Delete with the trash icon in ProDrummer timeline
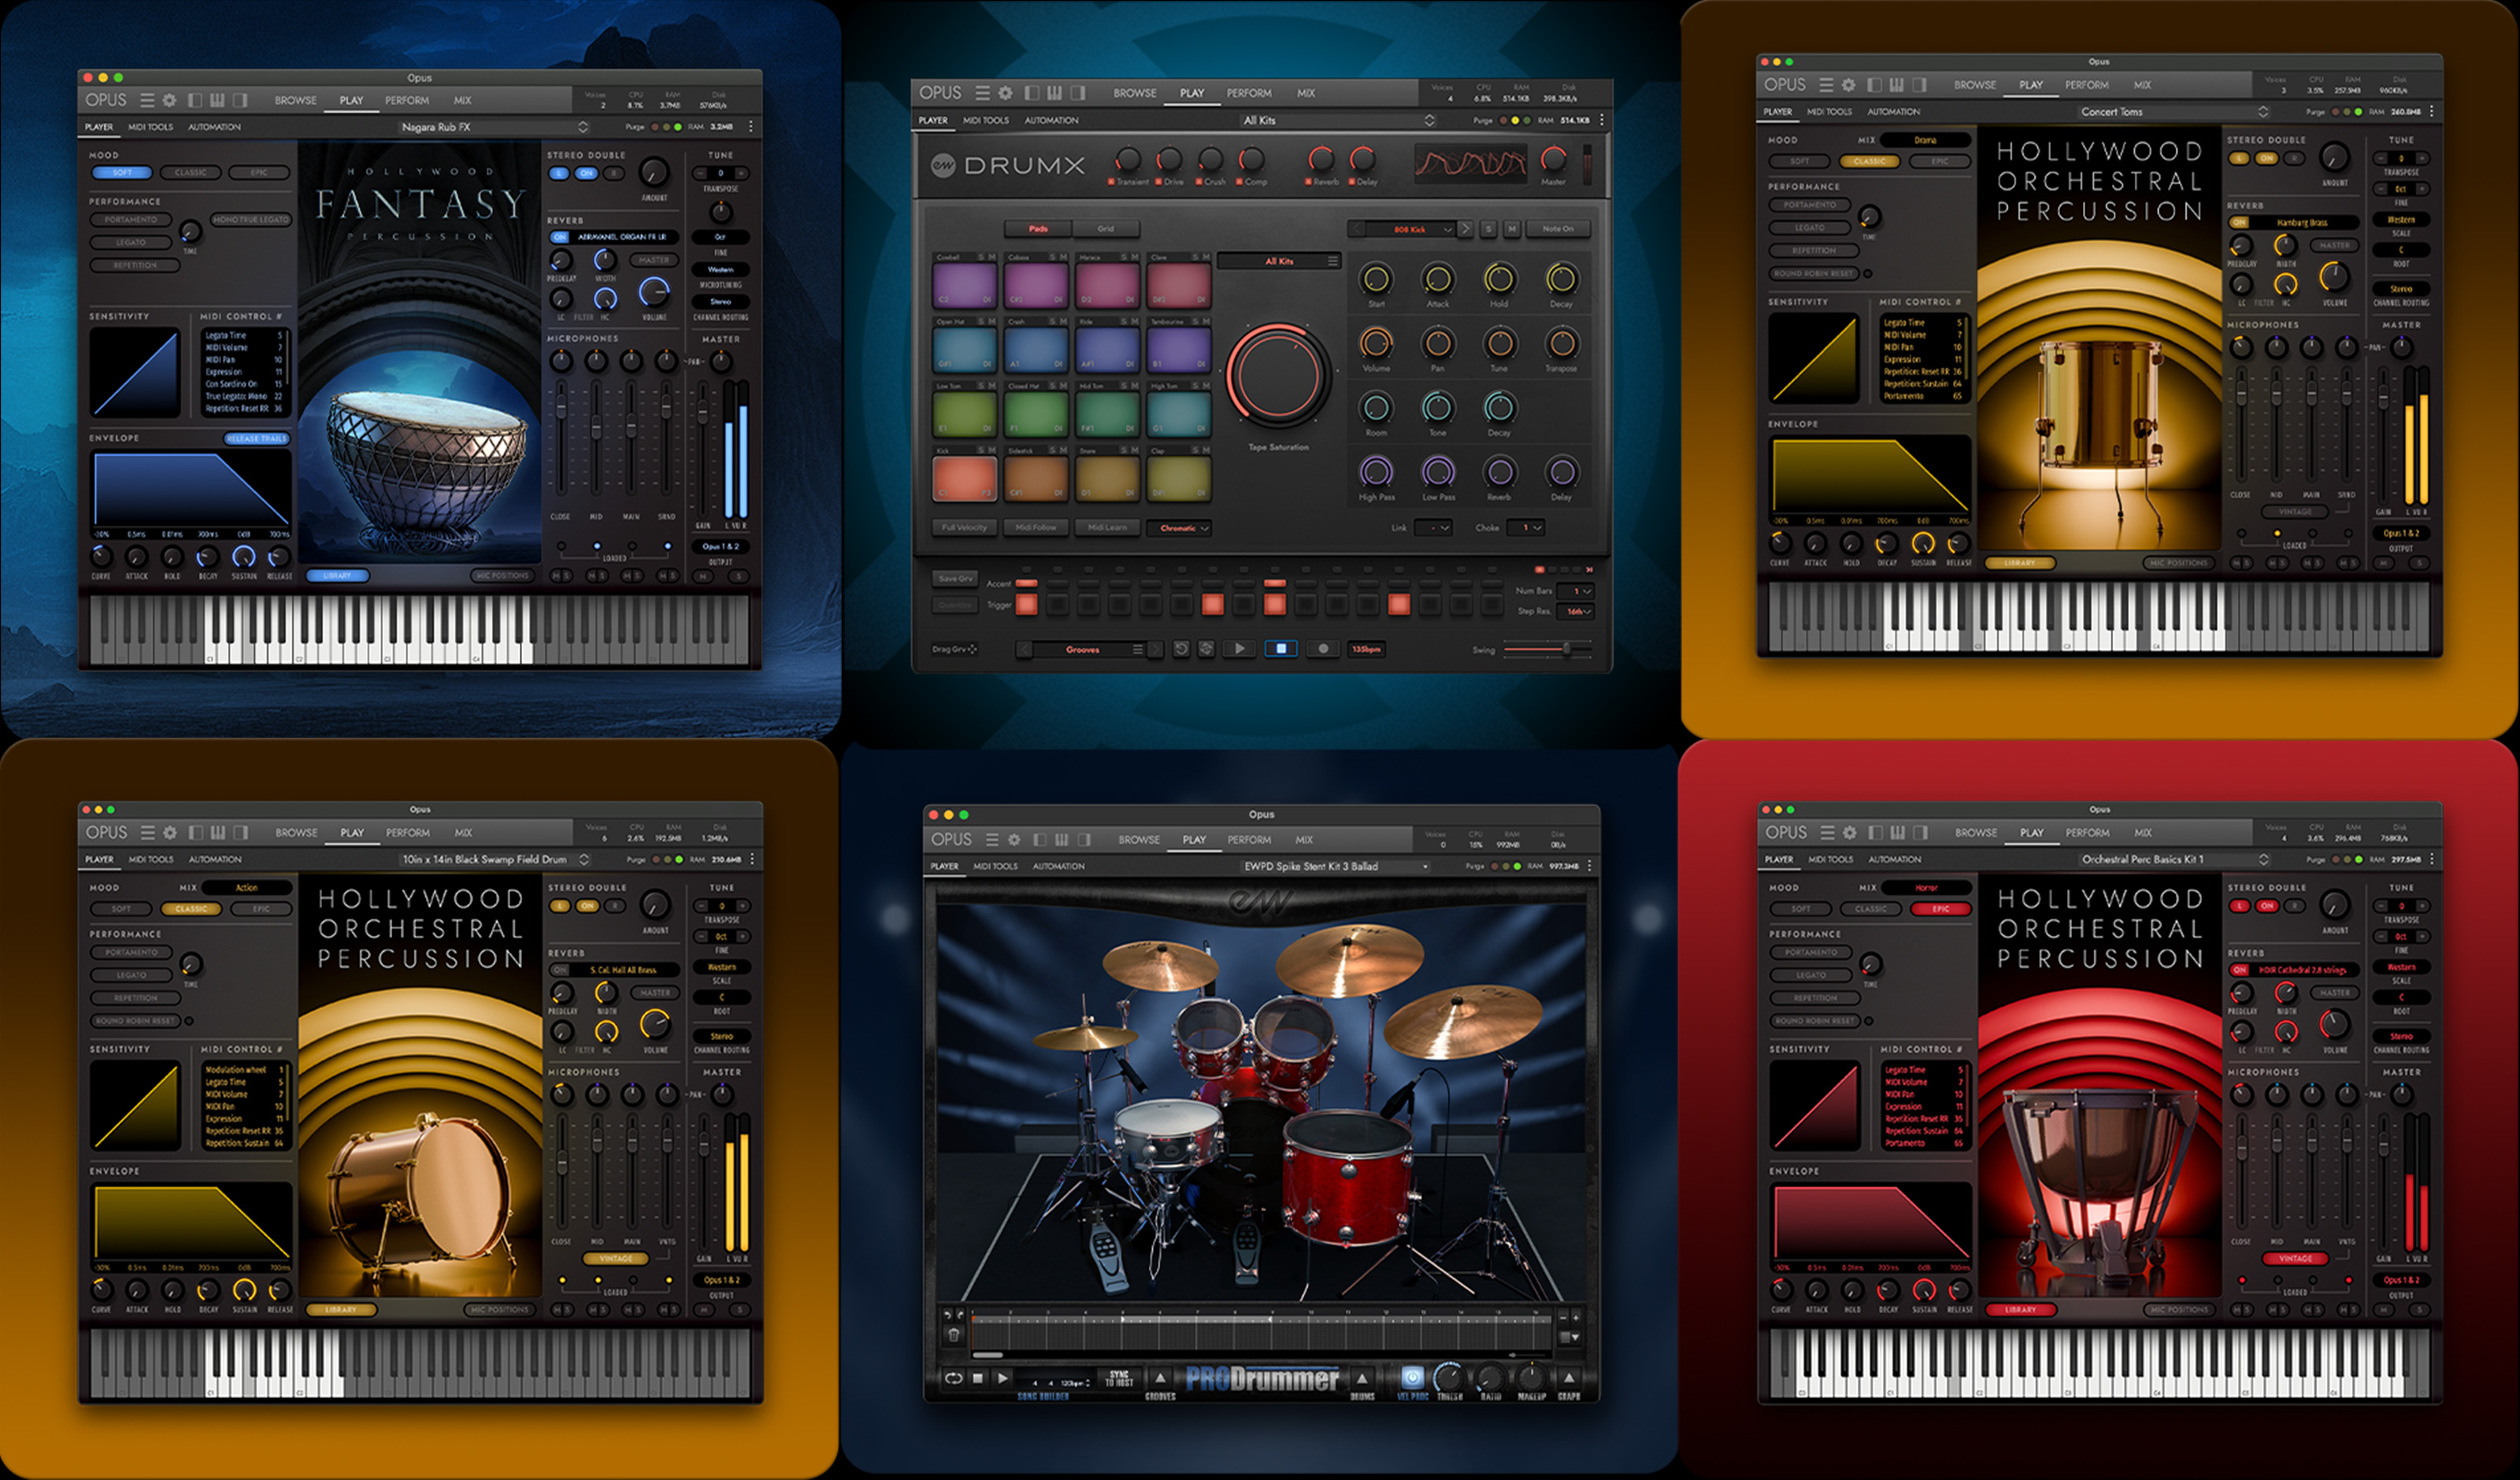Viewport: 2520px width, 1480px height. tap(954, 1335)
